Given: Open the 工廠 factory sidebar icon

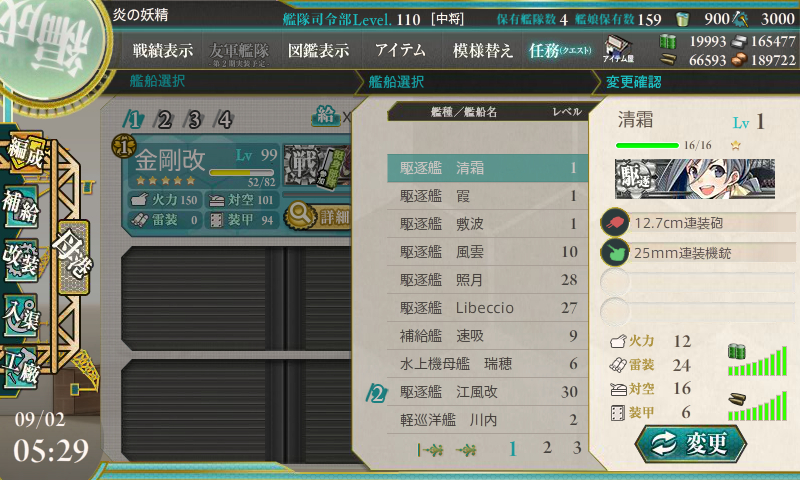Looking at the screenshot, I should [21, 369].
